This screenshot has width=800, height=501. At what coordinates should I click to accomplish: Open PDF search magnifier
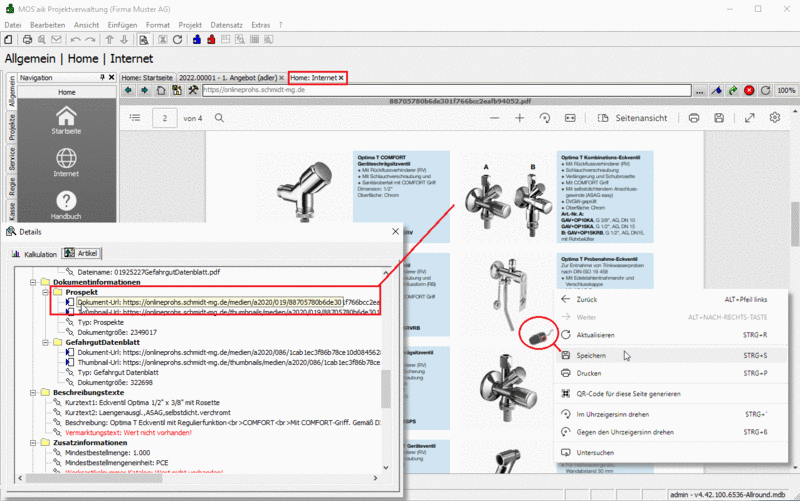(x=219, y=118)
